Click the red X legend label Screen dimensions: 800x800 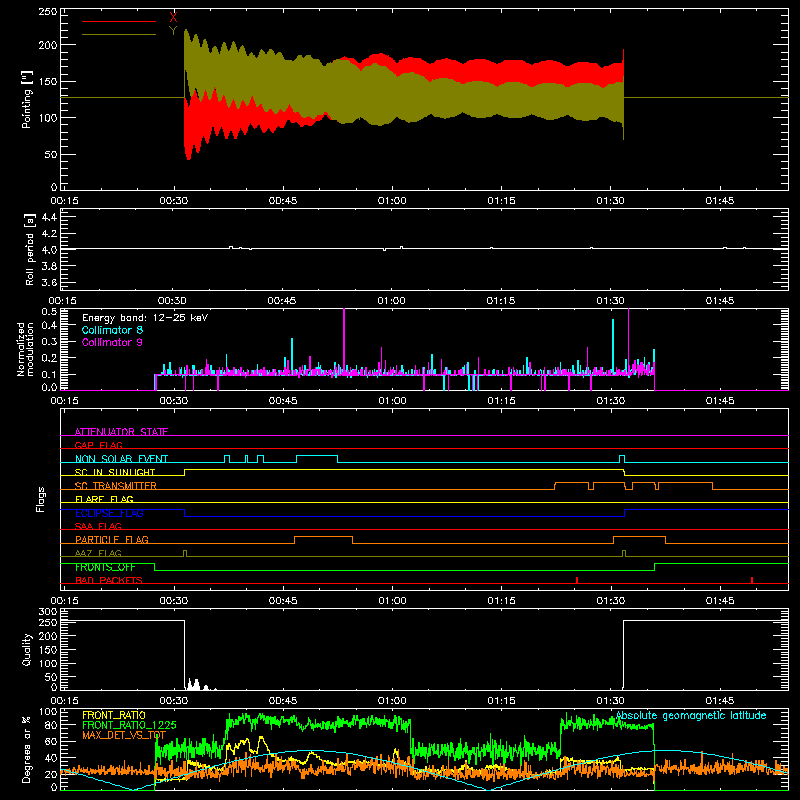pos(173,18)
